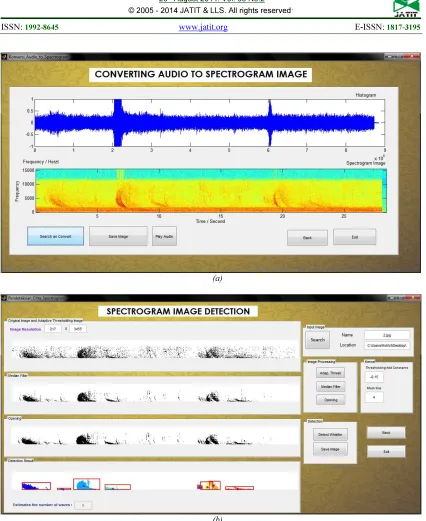Click the Thresholding Add Constant field
426x521 pixels.
[374, 377]
